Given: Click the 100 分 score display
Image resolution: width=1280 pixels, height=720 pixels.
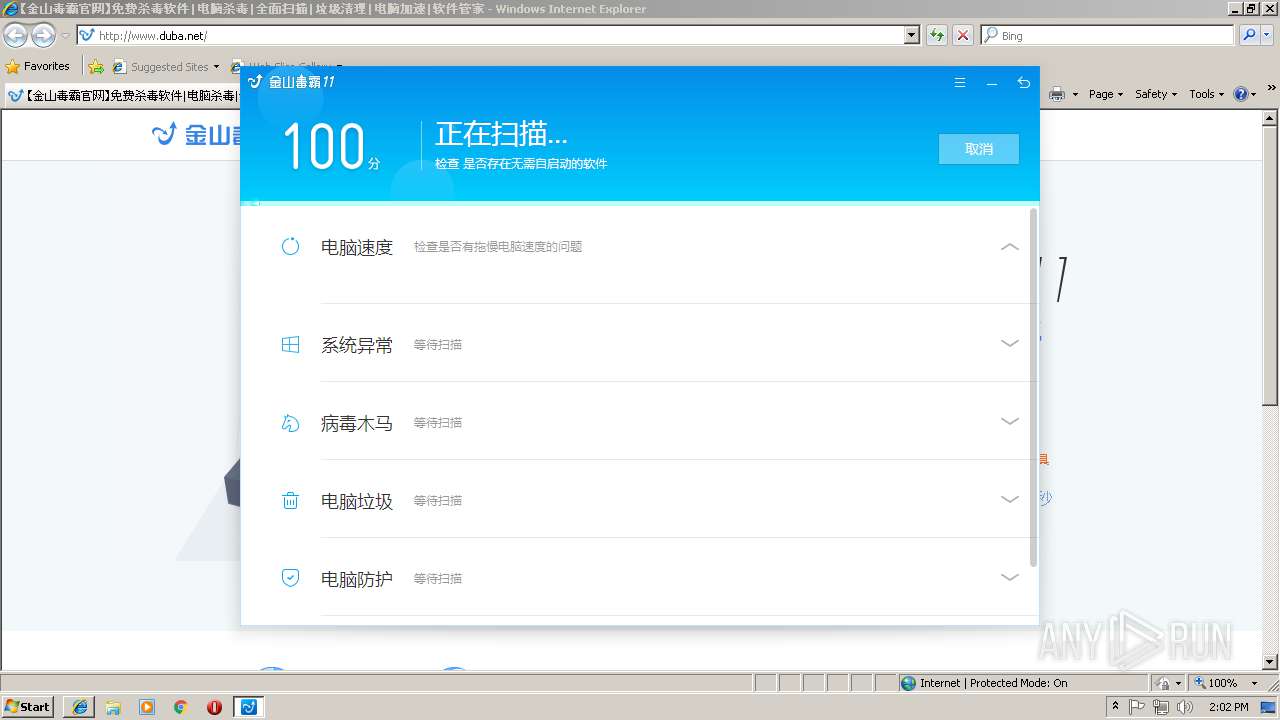Looking at the screenshot, I should click(331, 147).
